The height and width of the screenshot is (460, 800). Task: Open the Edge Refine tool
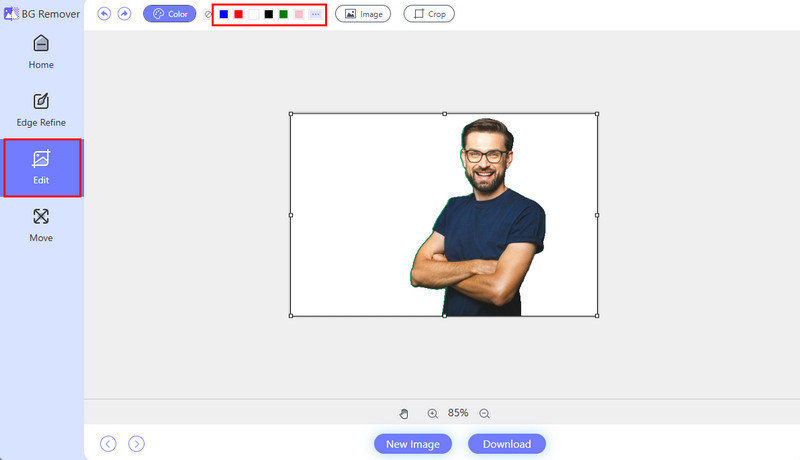pyautogui.click(x=41, y=110)
